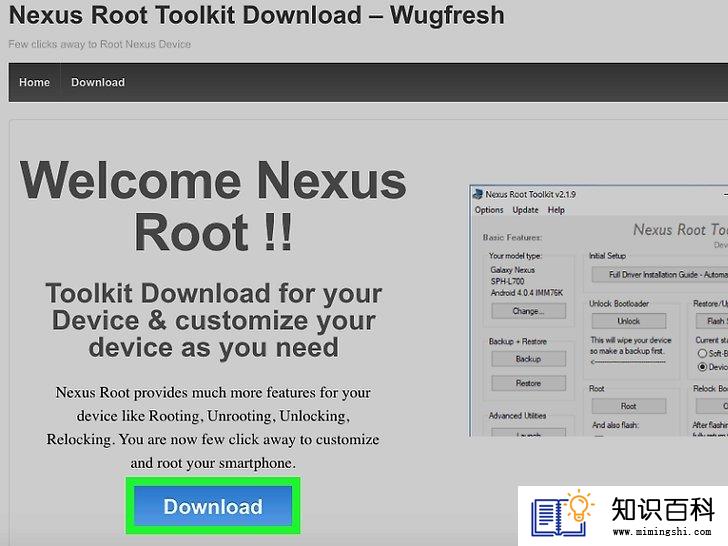Viewport: 728px width, 546px height.
Task: Click the Nexus Root Toolkit screenshot image
Action: point(598,310)
